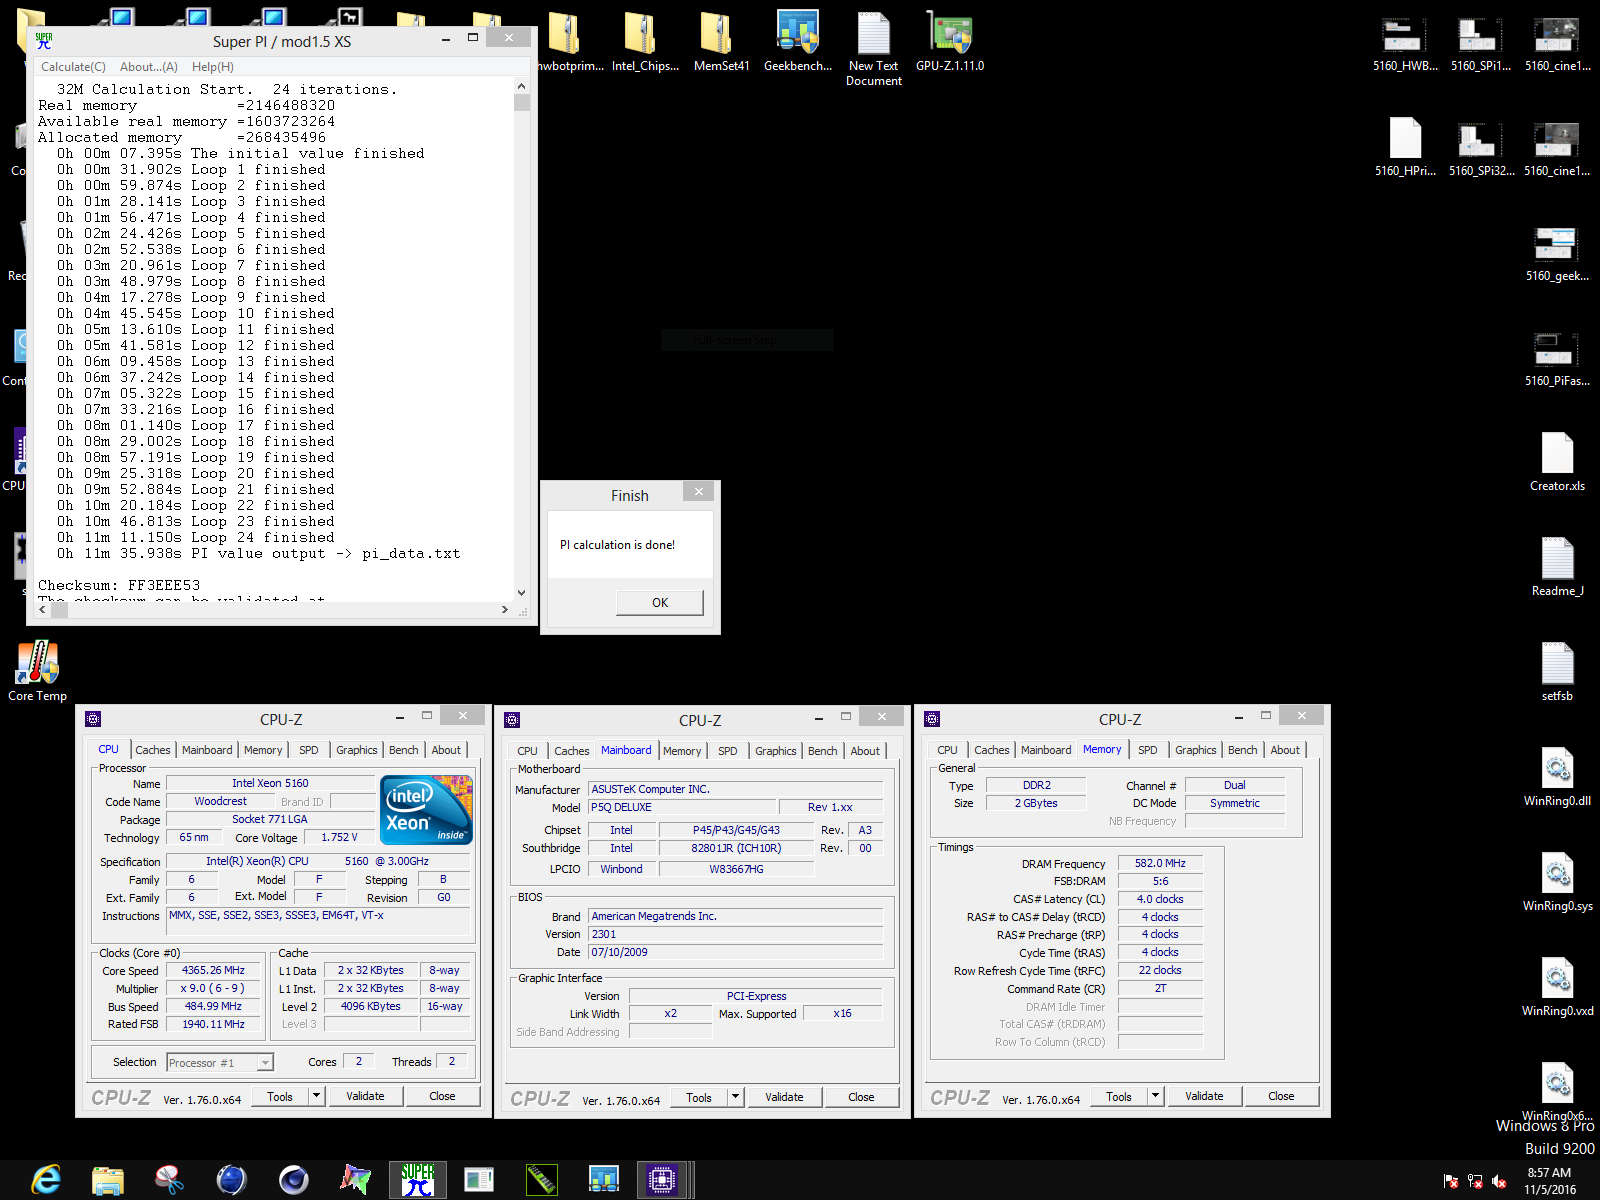
Task: Open the GPU-Z.1.11.0 desktop shortcut
Action: click(950, 41)
